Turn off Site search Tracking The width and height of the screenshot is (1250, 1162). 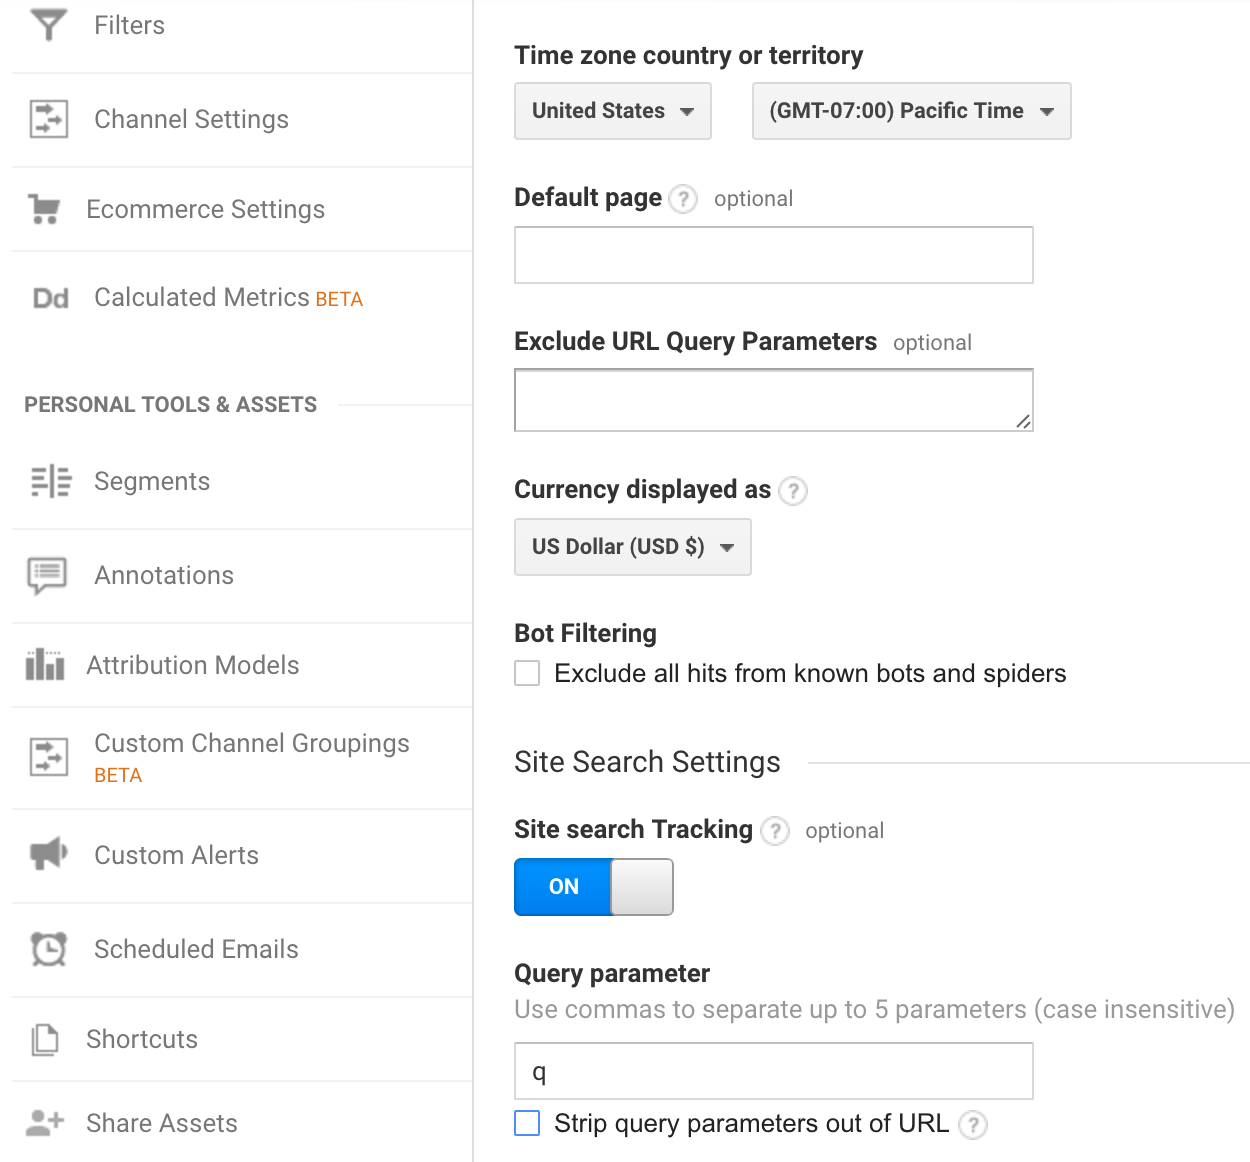pos(593,887)
